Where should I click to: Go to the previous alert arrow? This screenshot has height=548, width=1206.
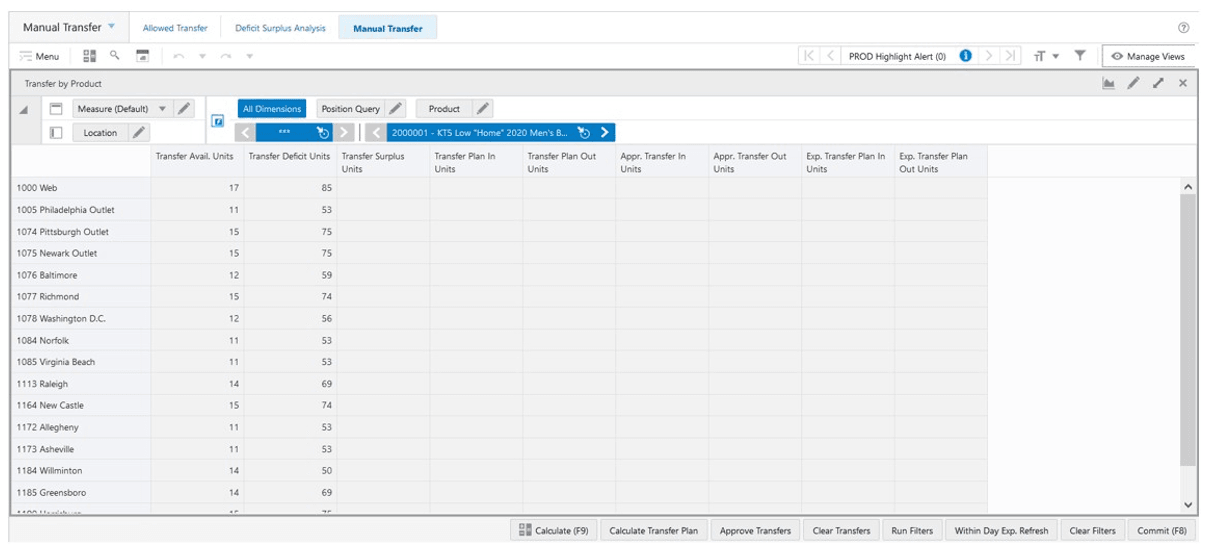tap(830, 56)
